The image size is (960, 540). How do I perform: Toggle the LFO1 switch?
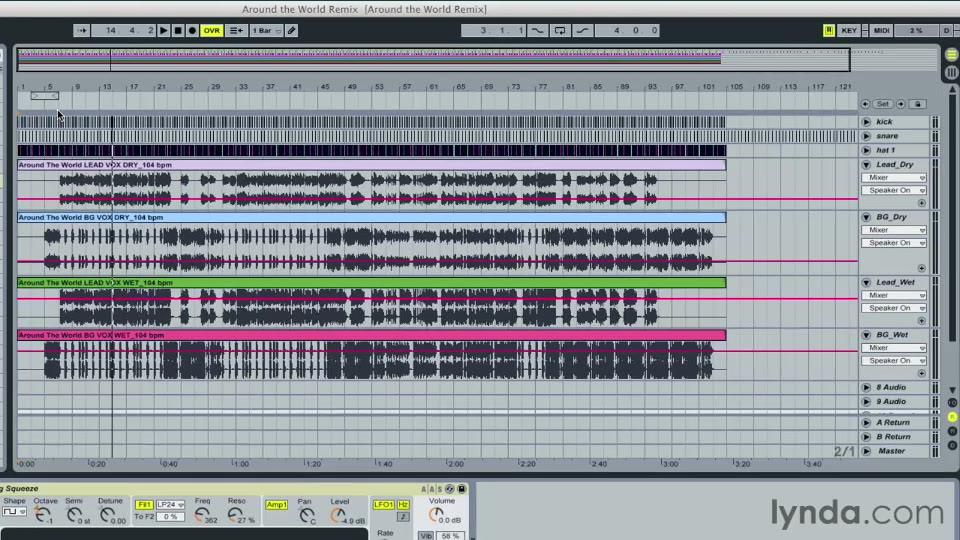tap(383, 504)
